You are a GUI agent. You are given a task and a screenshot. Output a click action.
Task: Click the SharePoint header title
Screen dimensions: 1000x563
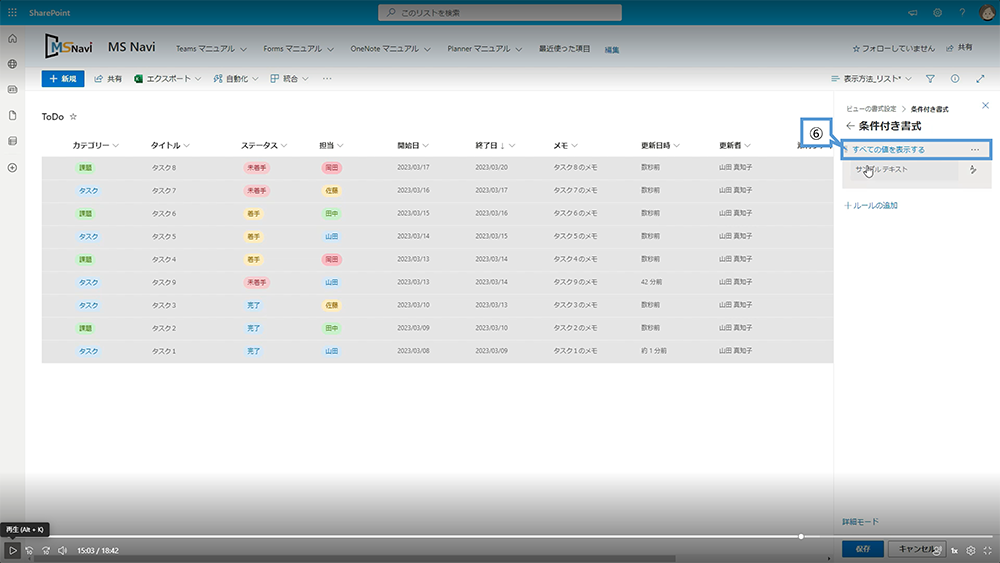click(49, 13)
